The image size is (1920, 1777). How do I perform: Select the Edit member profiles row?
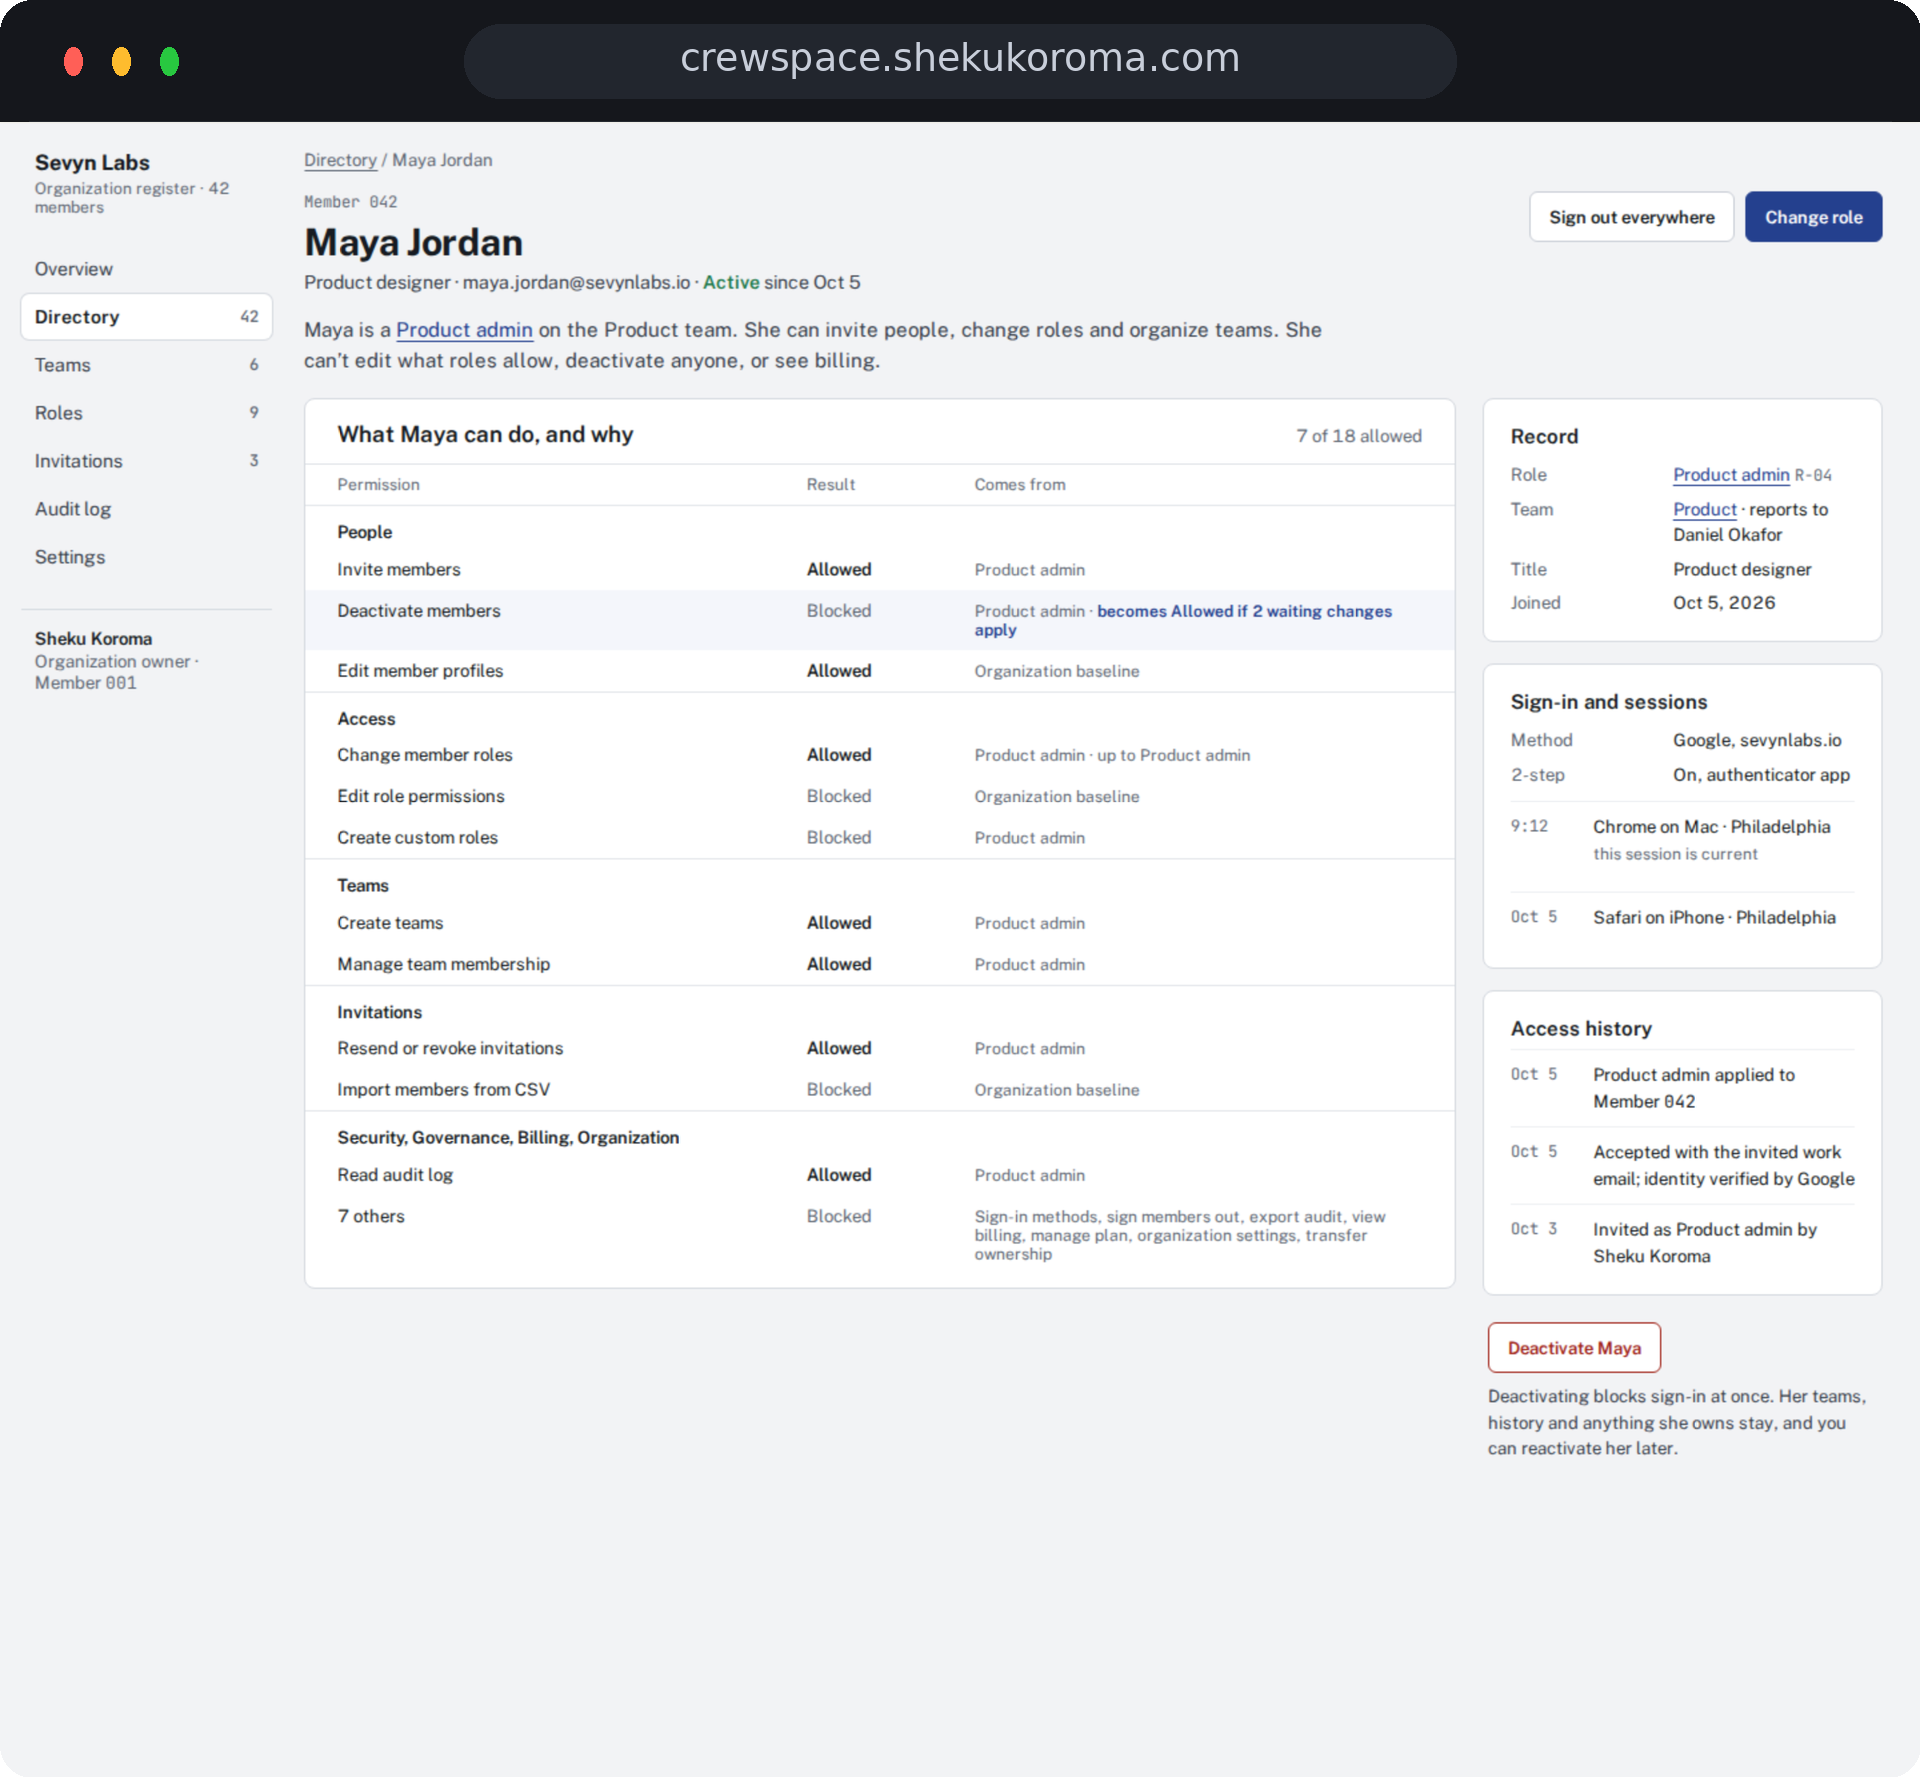(879, 671)
